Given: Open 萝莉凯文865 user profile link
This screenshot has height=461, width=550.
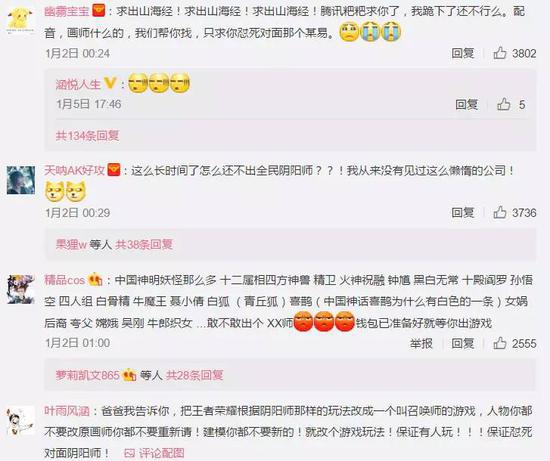Looking at the screenshot, I should 87,375.
